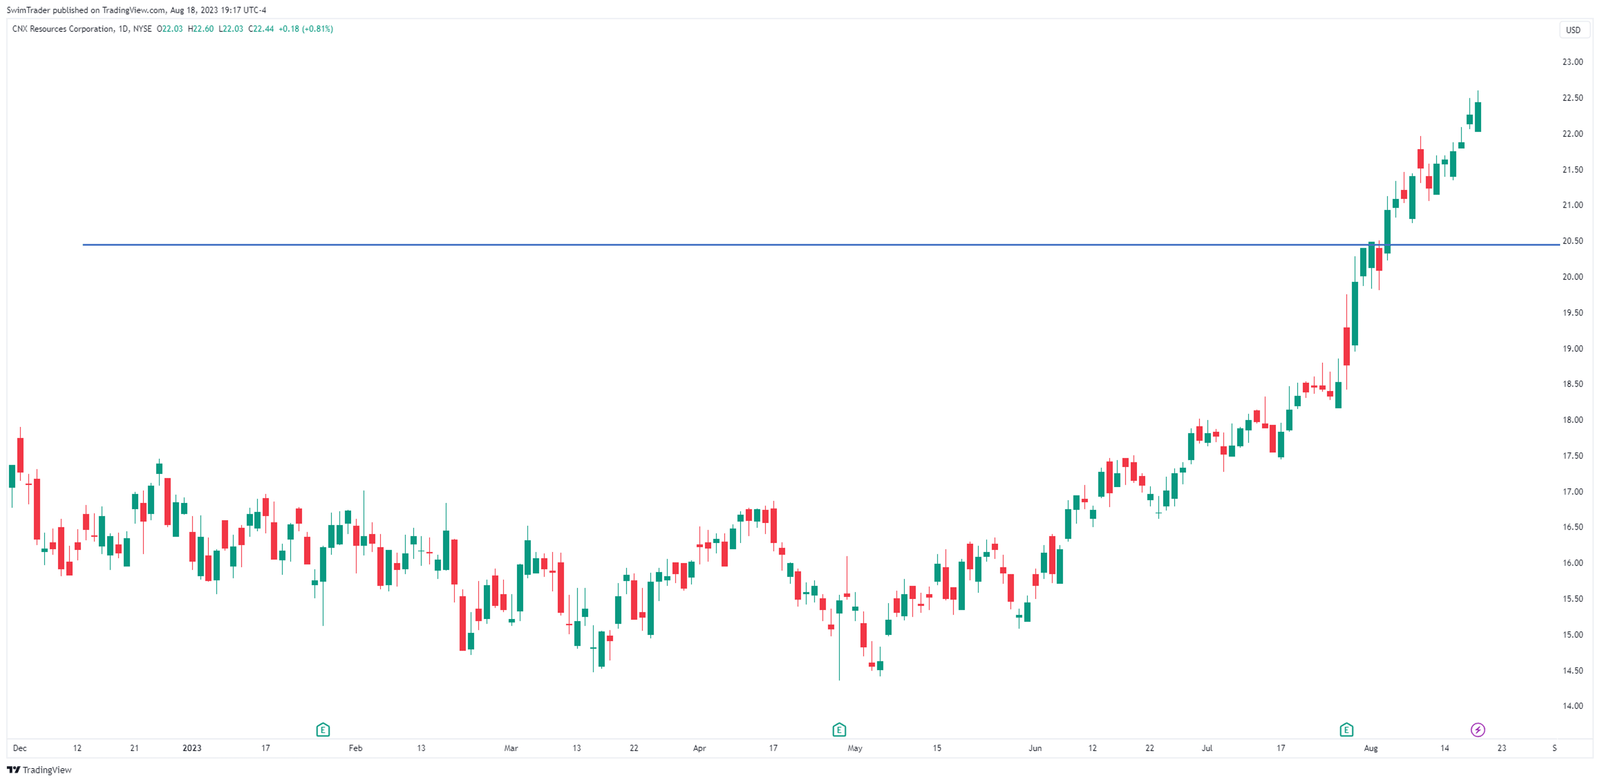Screen dimensions: 1600x782
Task: Click the 14 date axis label
Action: 1445,748
